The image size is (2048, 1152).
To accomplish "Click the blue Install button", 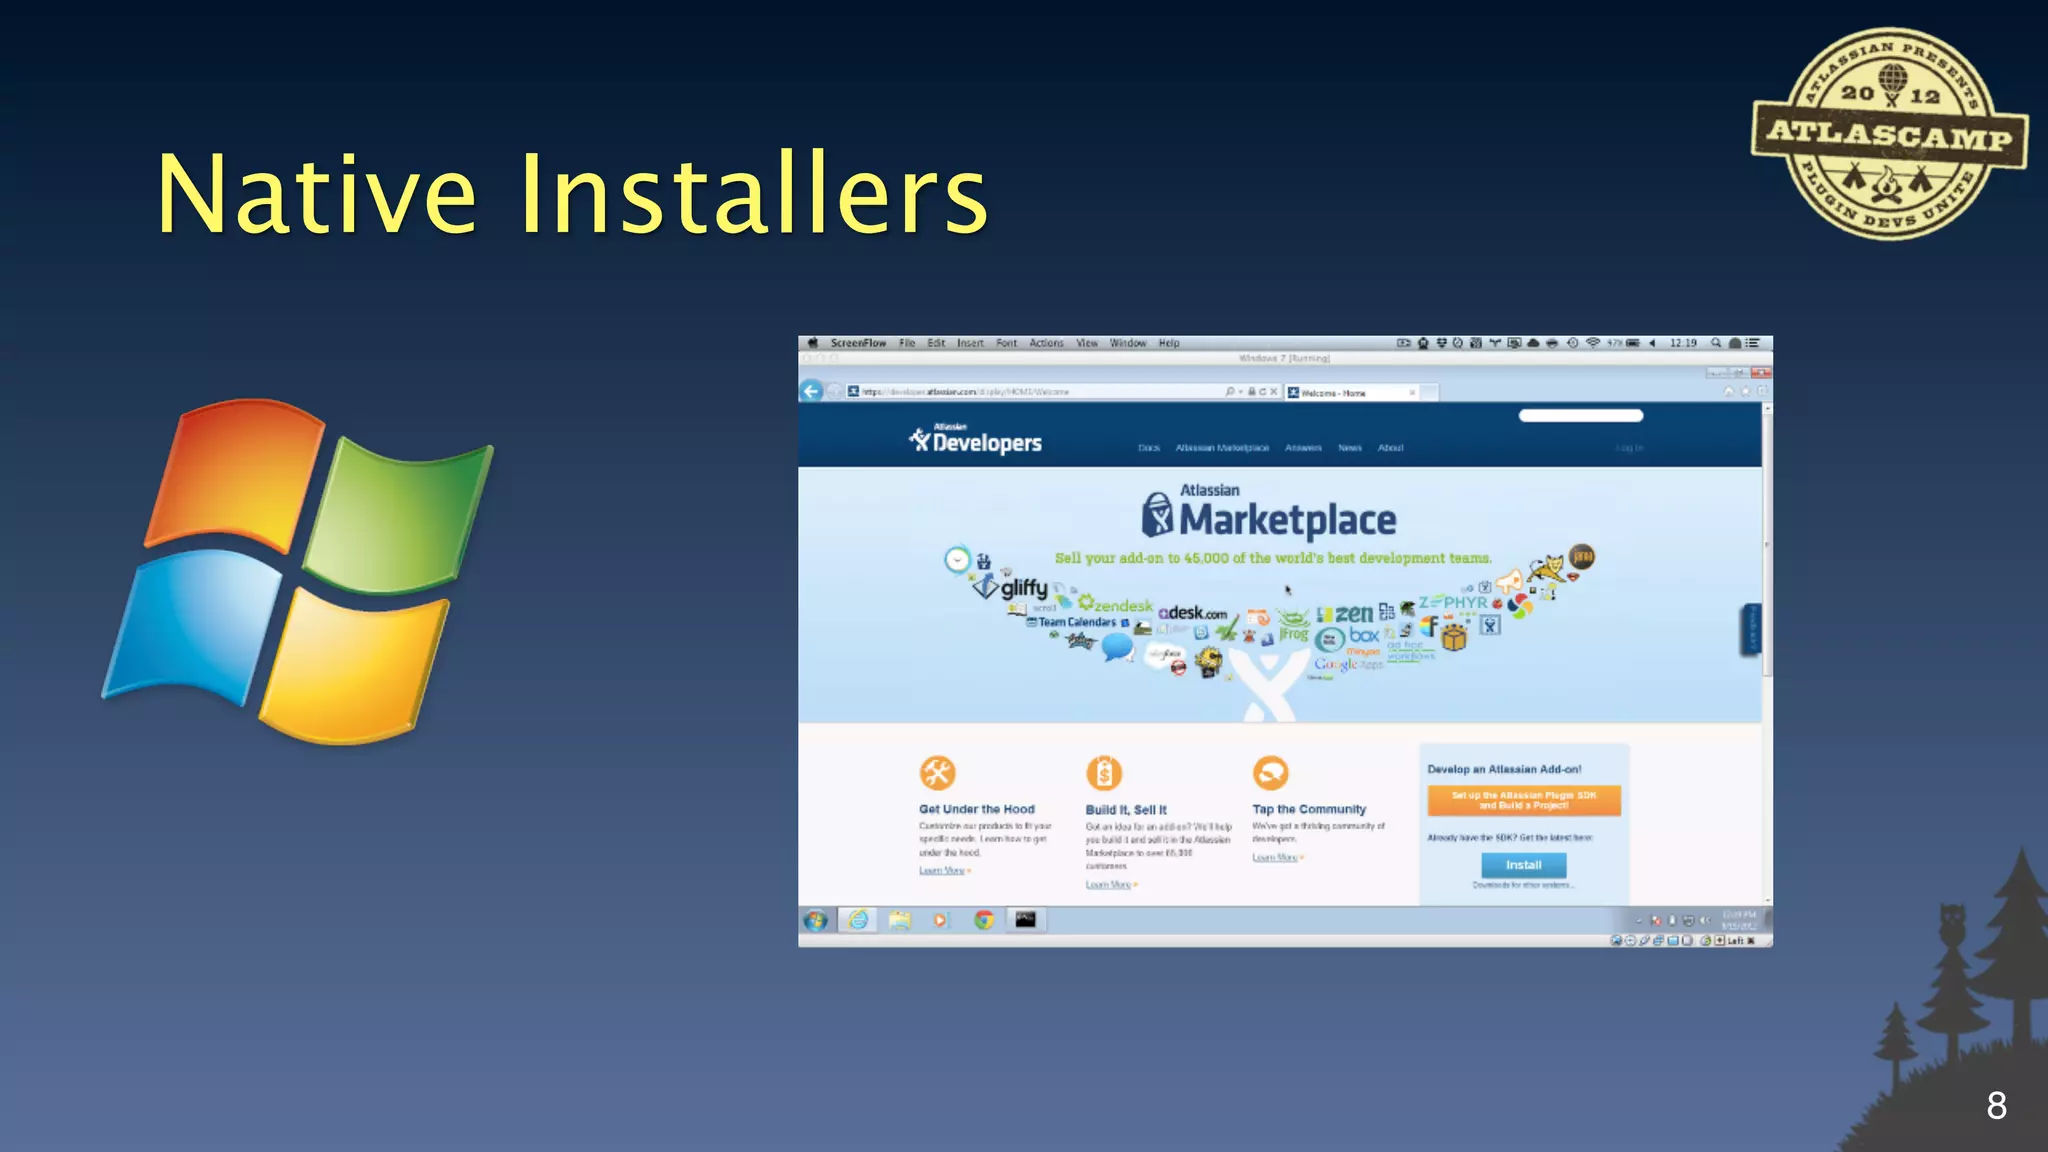I will point(1523,865).
